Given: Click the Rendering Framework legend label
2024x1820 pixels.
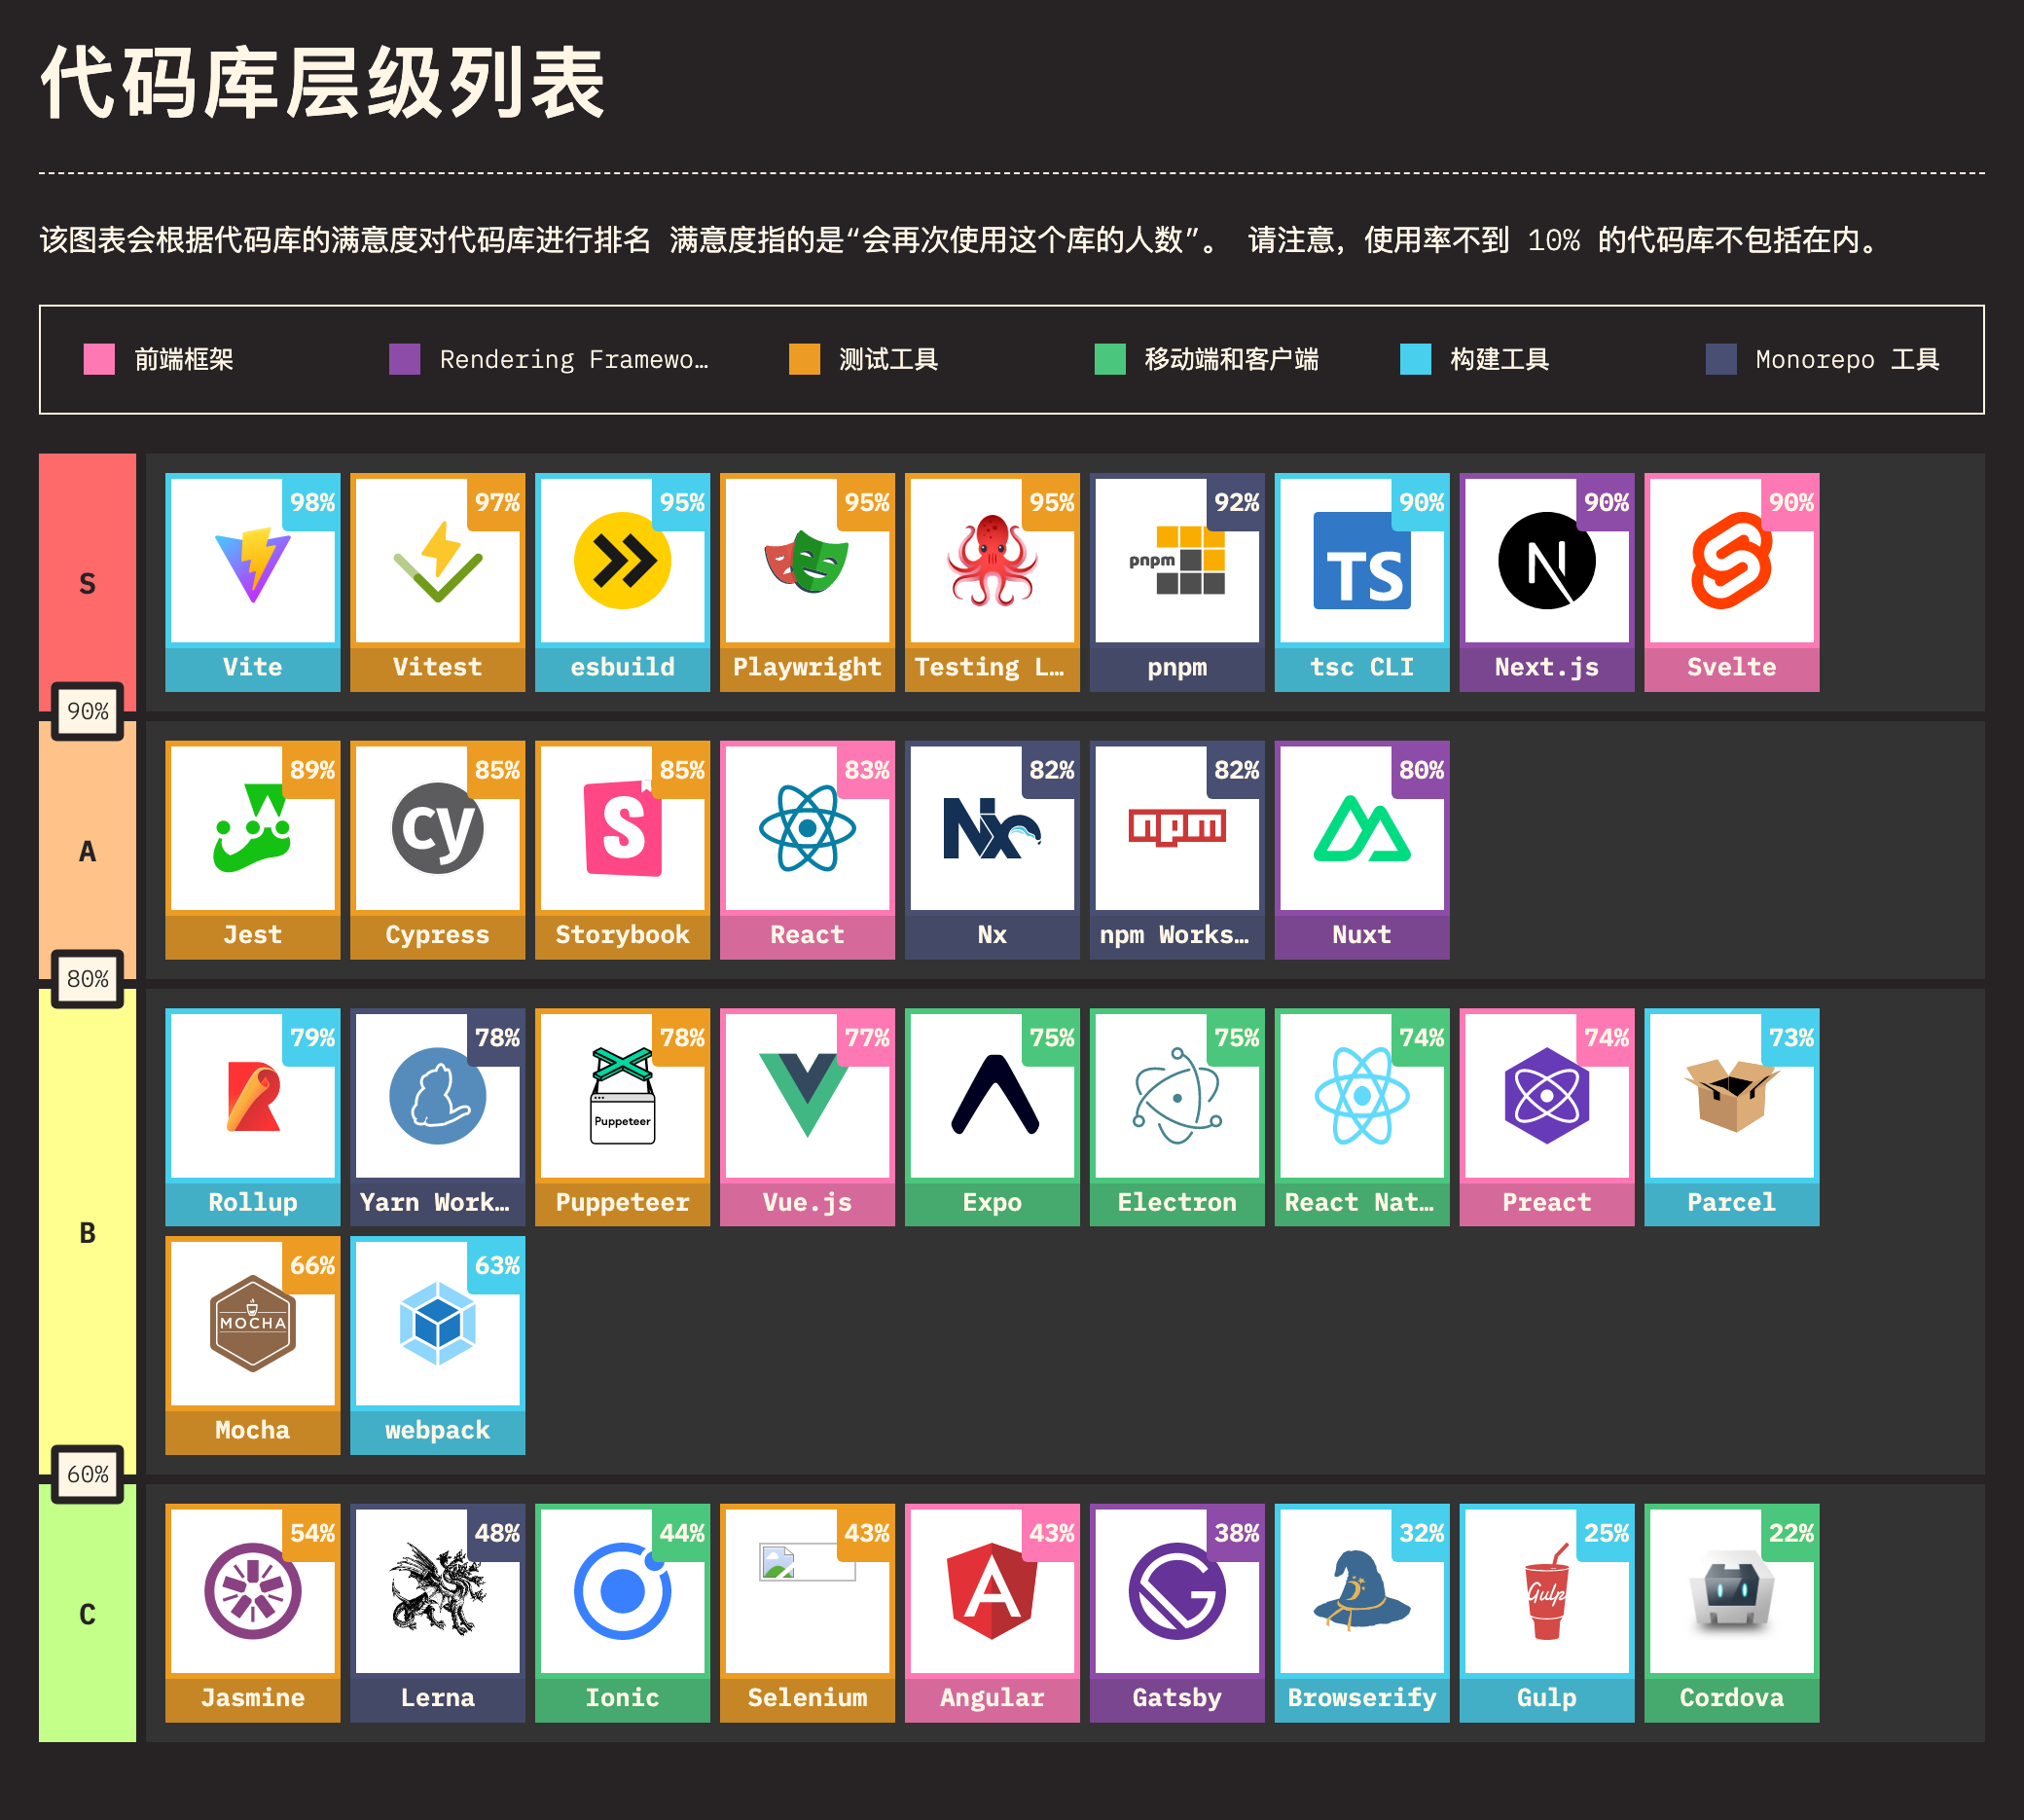Looking at the screenshot, I should (573, 360).
